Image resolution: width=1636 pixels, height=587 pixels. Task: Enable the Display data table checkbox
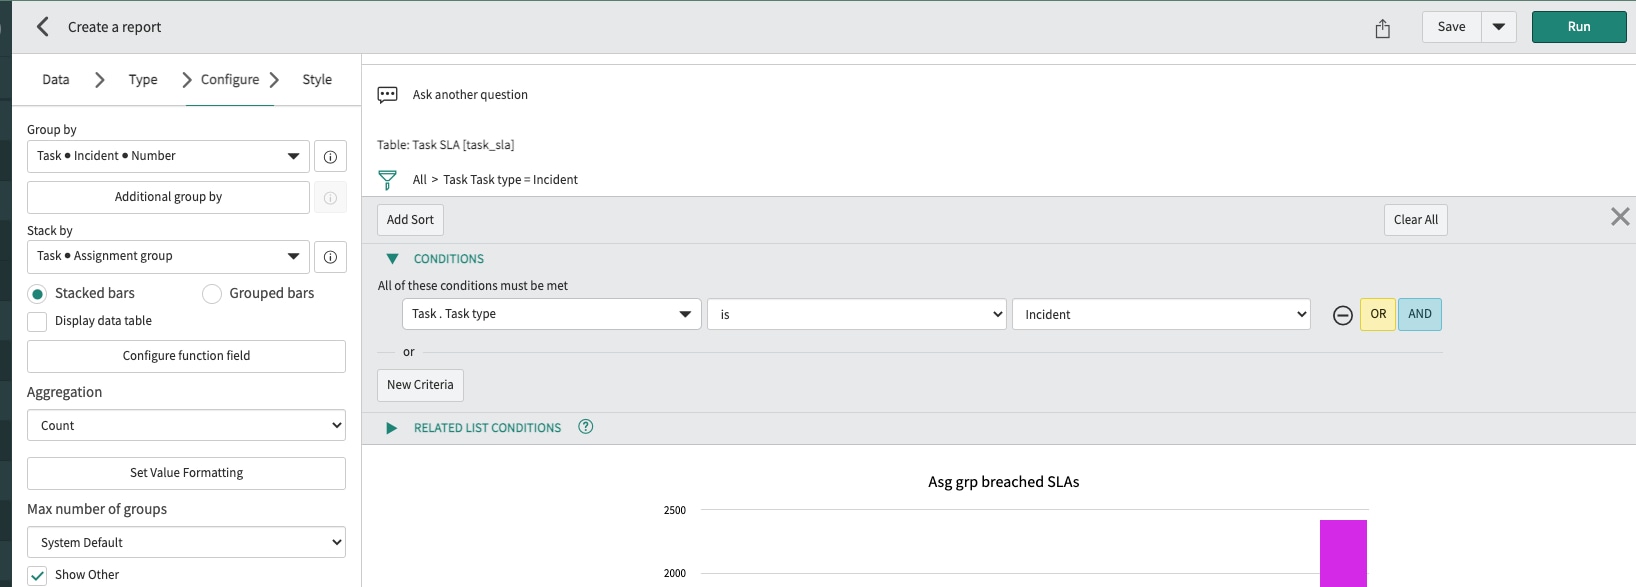37,322
